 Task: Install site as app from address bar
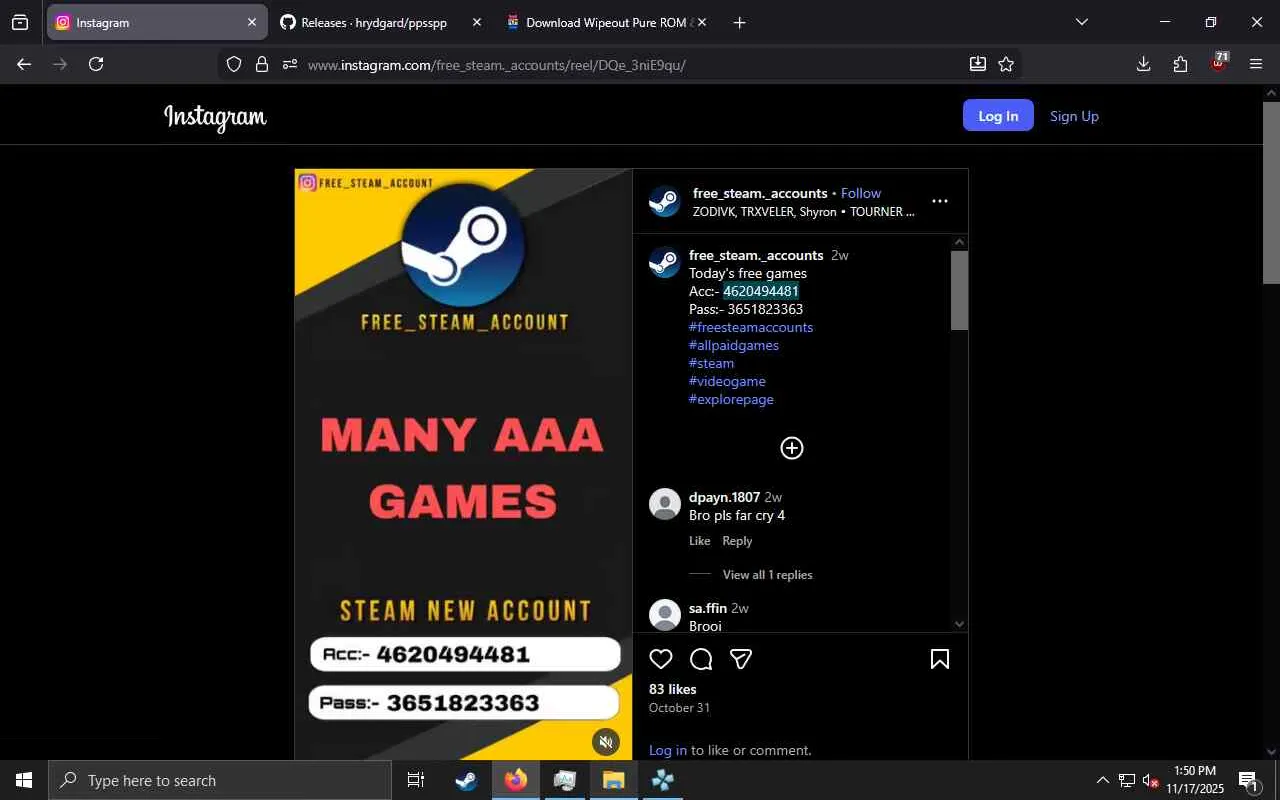point(978,64)
